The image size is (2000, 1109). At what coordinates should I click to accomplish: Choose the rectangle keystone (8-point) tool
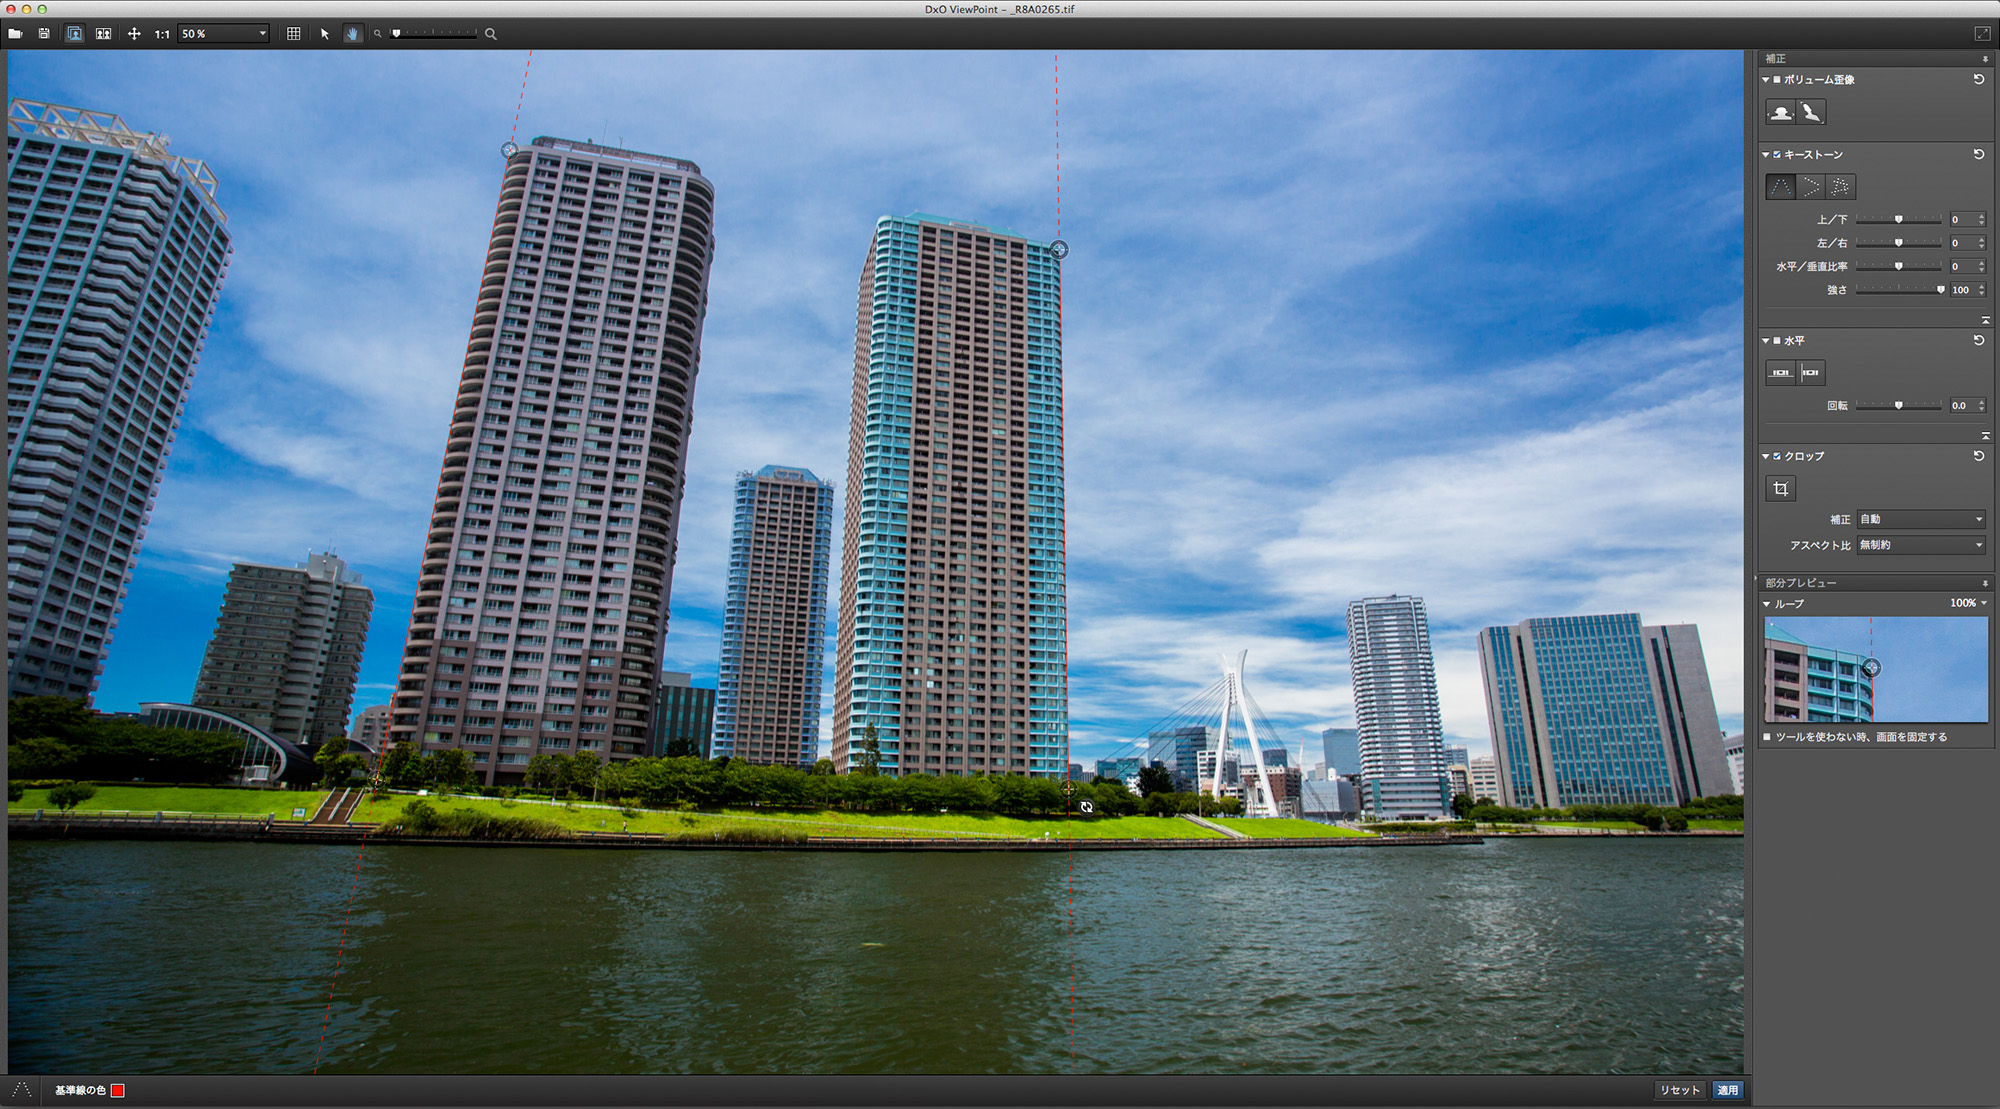coord(1840,186)
